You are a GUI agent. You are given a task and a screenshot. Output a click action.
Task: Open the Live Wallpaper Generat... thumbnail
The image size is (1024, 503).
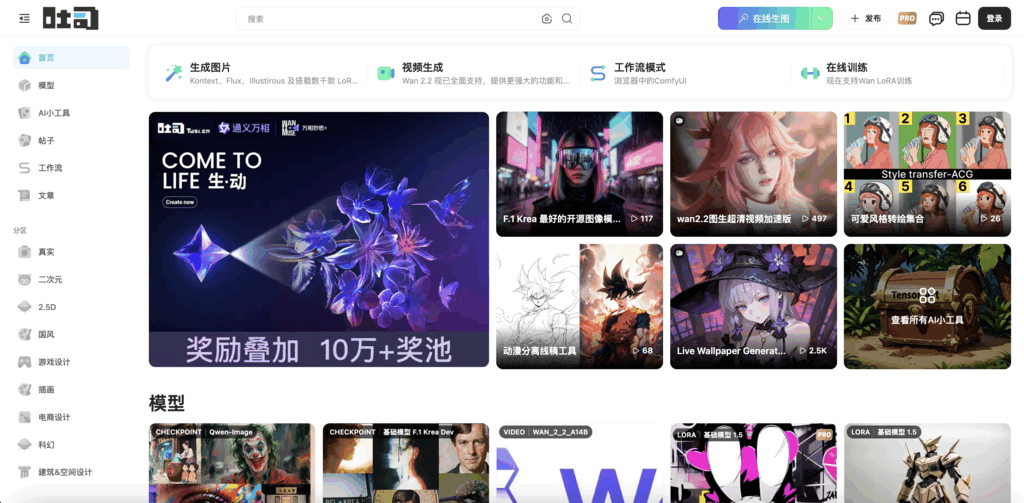753,306
